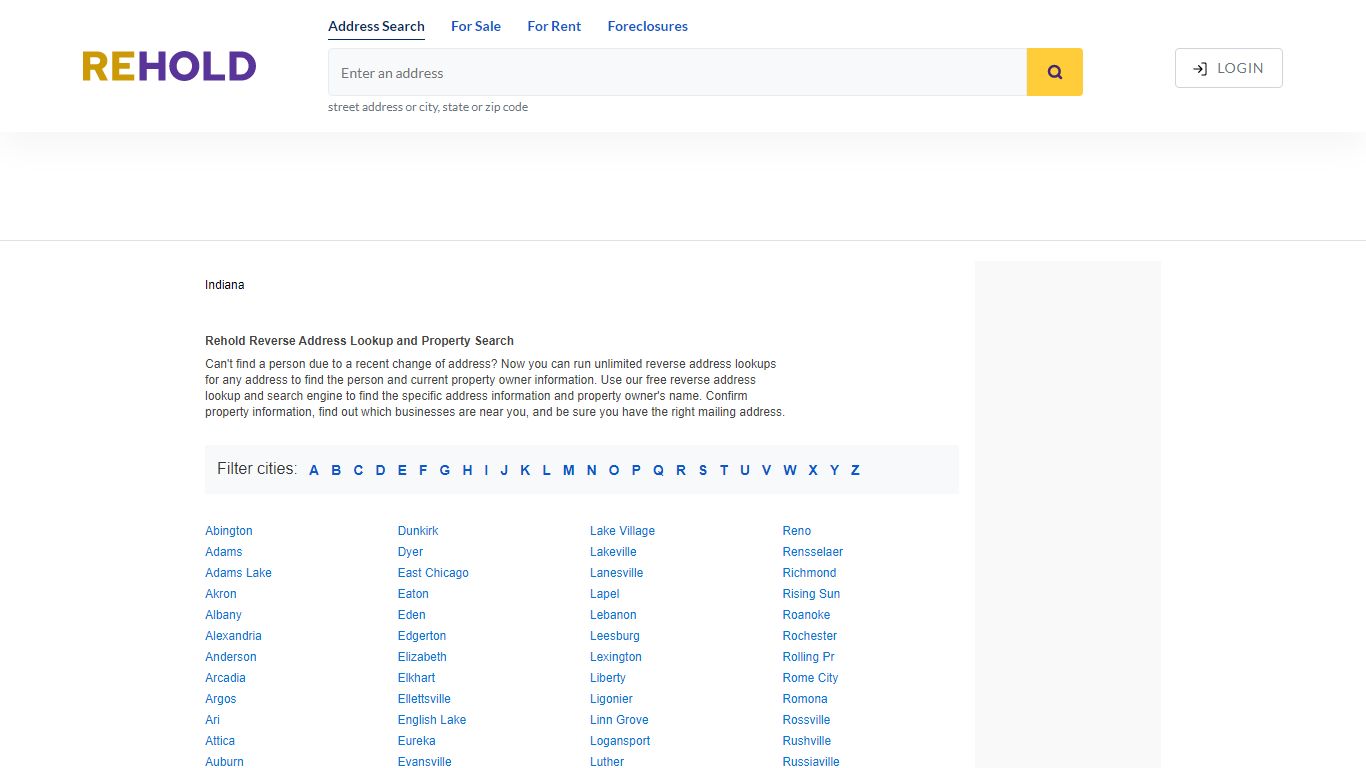Image resolution: width=1366 pixels, height=768 pixels.
Task: Open the Akron city link
Action: click(x=221, y=594)
